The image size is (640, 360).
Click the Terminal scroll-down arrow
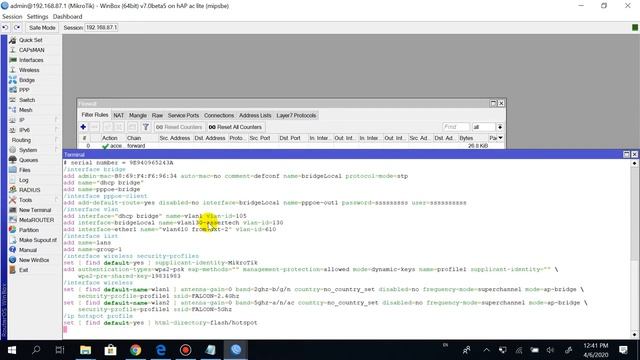coord(634,335)
